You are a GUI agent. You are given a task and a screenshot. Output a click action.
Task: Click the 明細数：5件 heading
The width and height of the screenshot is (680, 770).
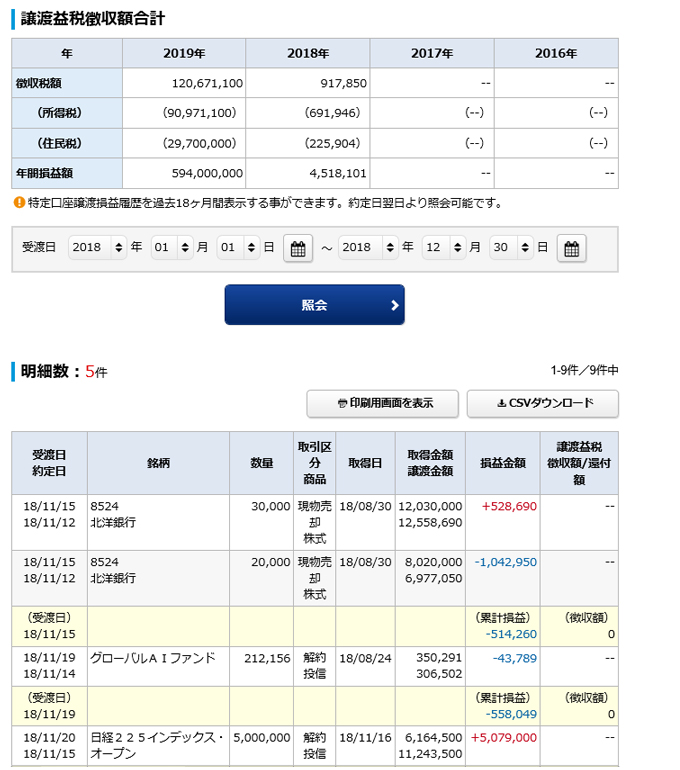(64, 372)
